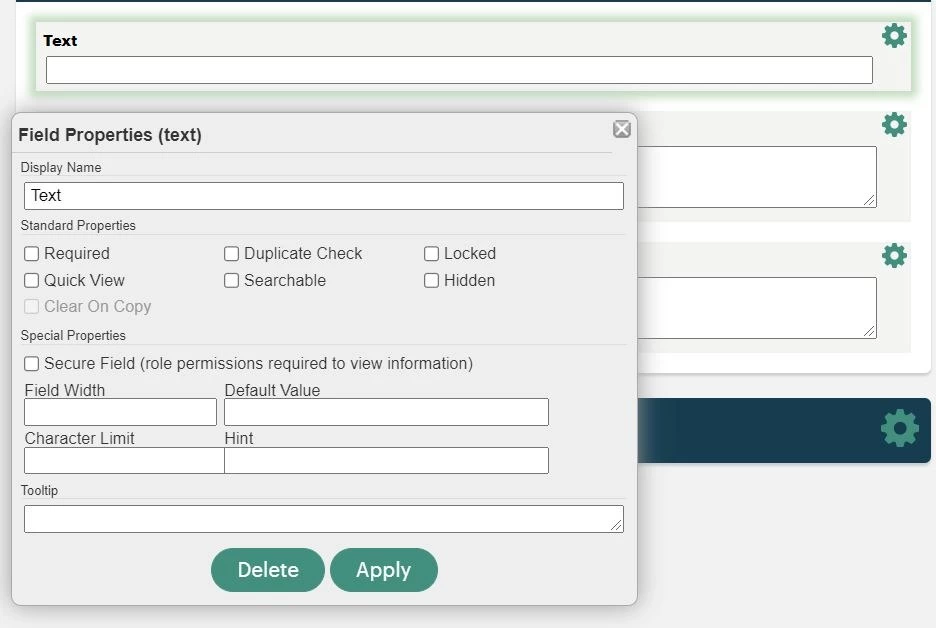This screenshot has height=628, width=936.
Task: Focus the Field Width input box
Action: click(120, 412)
